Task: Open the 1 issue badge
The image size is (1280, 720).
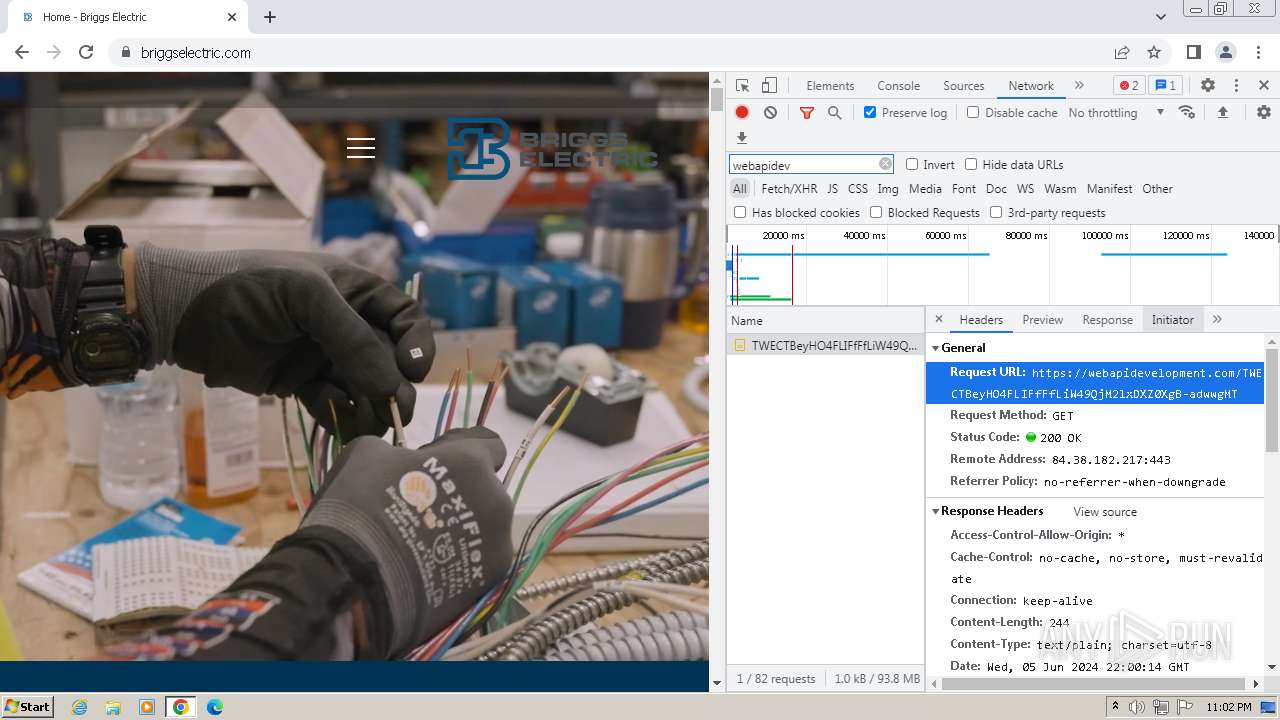Action: point(1165,86)
